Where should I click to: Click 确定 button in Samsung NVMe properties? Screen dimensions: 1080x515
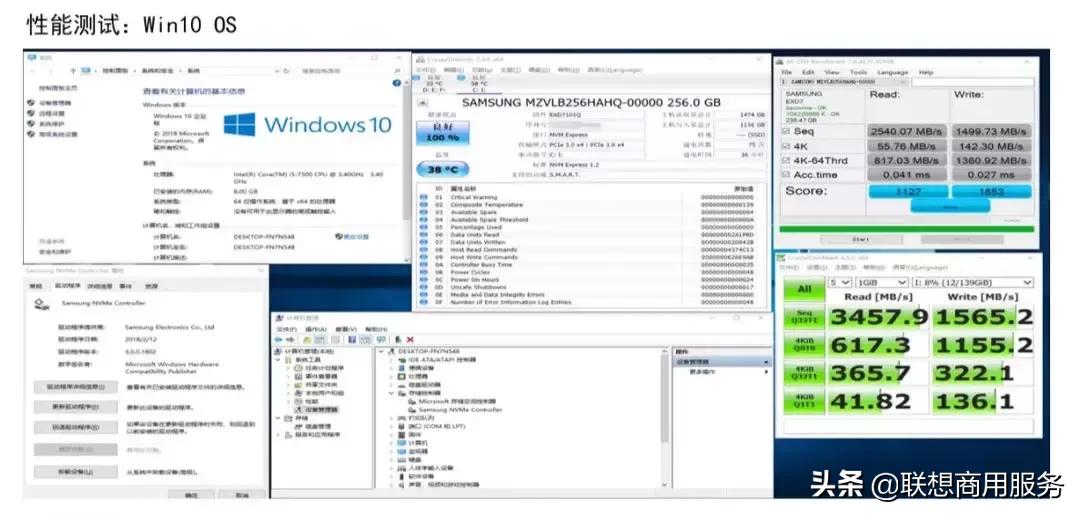click(191, 494)
